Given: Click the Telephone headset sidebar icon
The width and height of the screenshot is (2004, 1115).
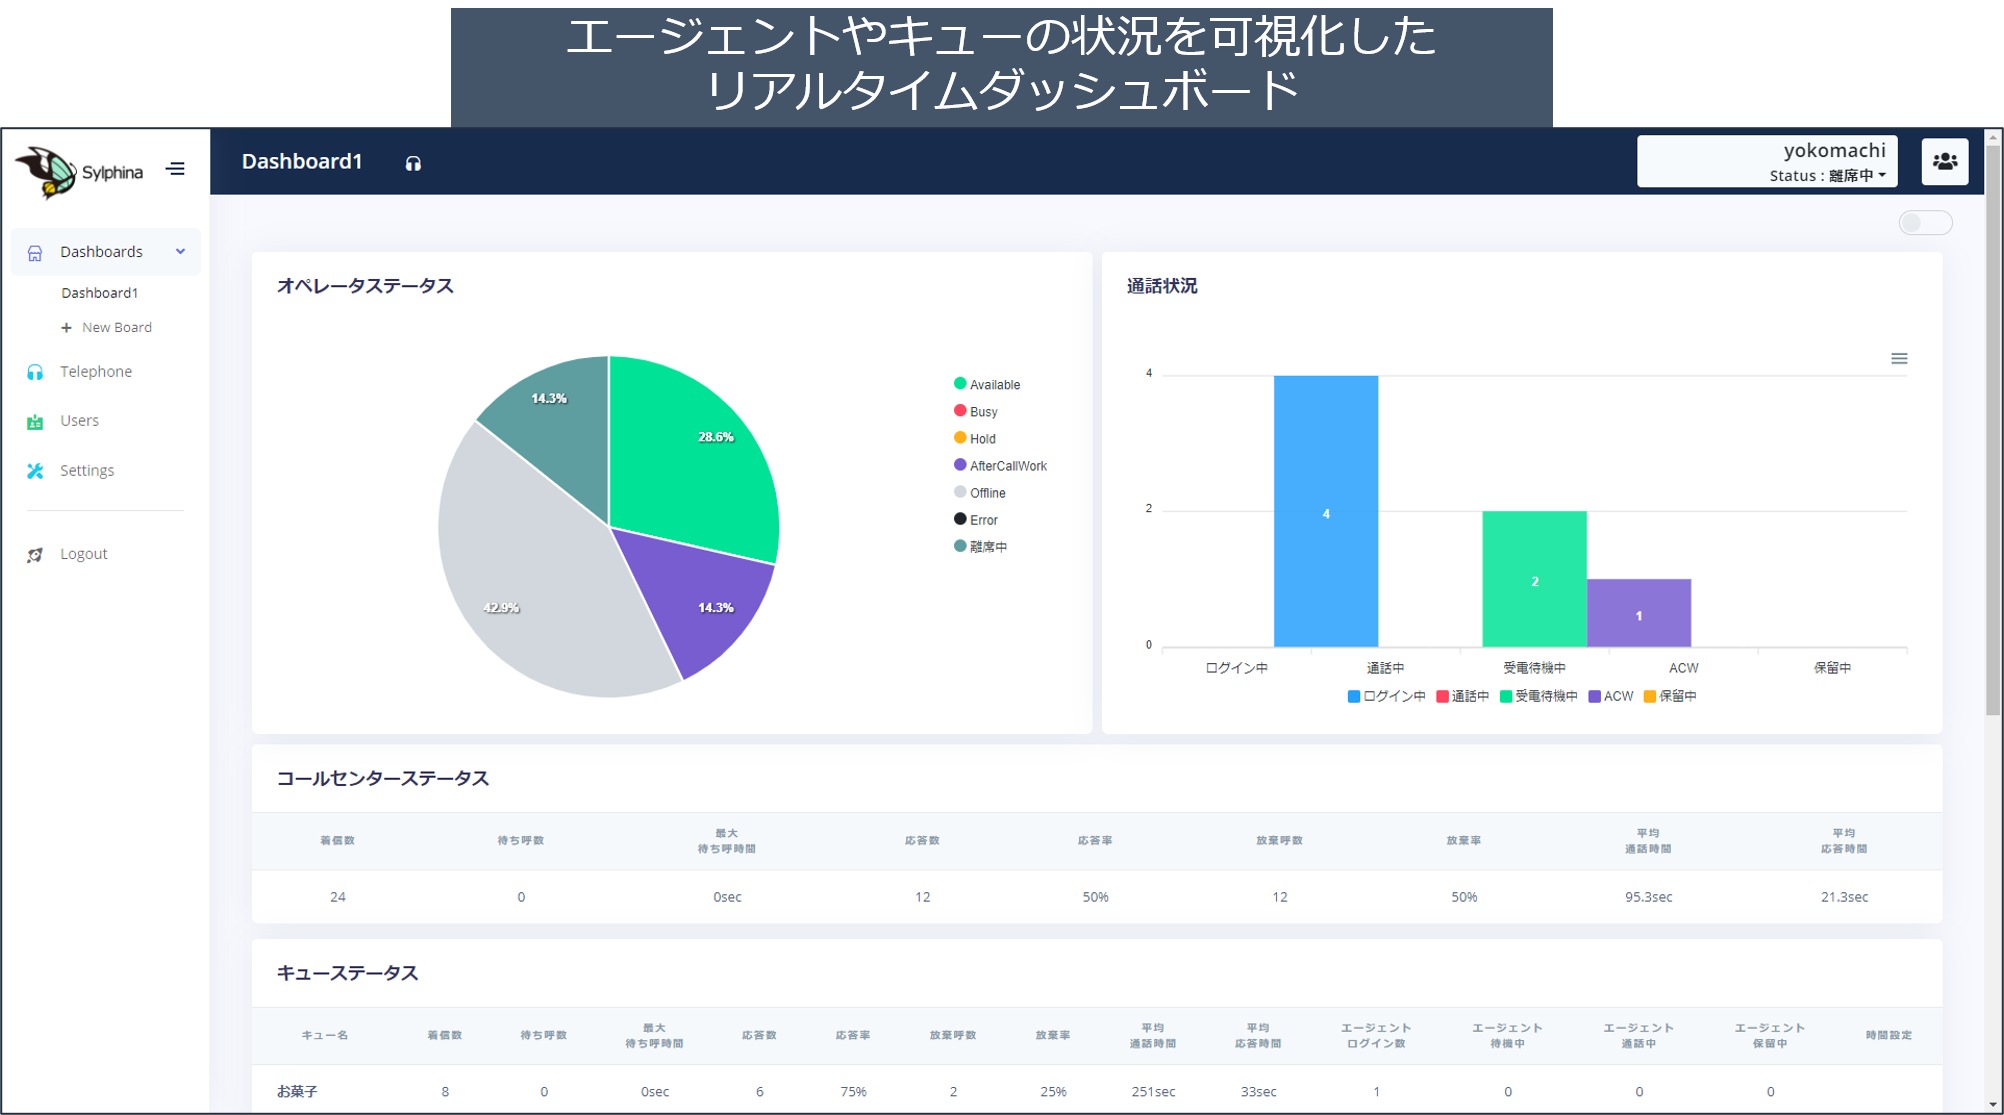Looking at the screenshot, I should (35, 372).
